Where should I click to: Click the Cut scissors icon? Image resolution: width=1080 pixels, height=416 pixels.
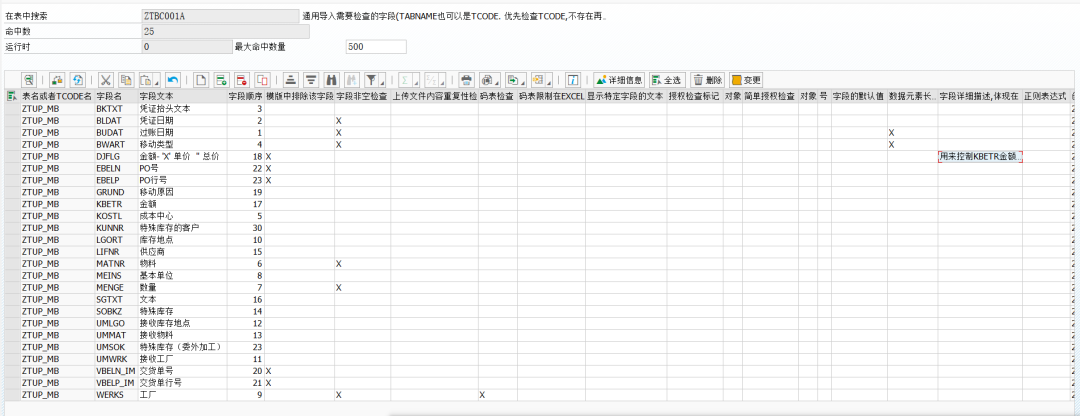pyautogui.click(x=106, y=79)
